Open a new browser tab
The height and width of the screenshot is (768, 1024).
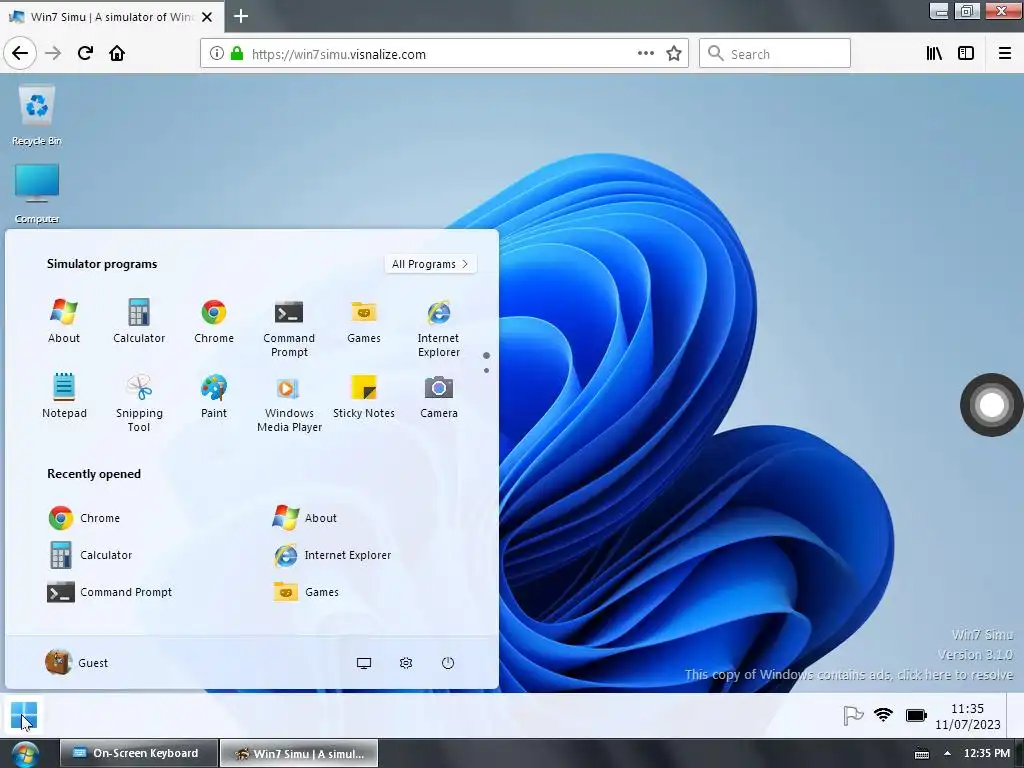241,16
